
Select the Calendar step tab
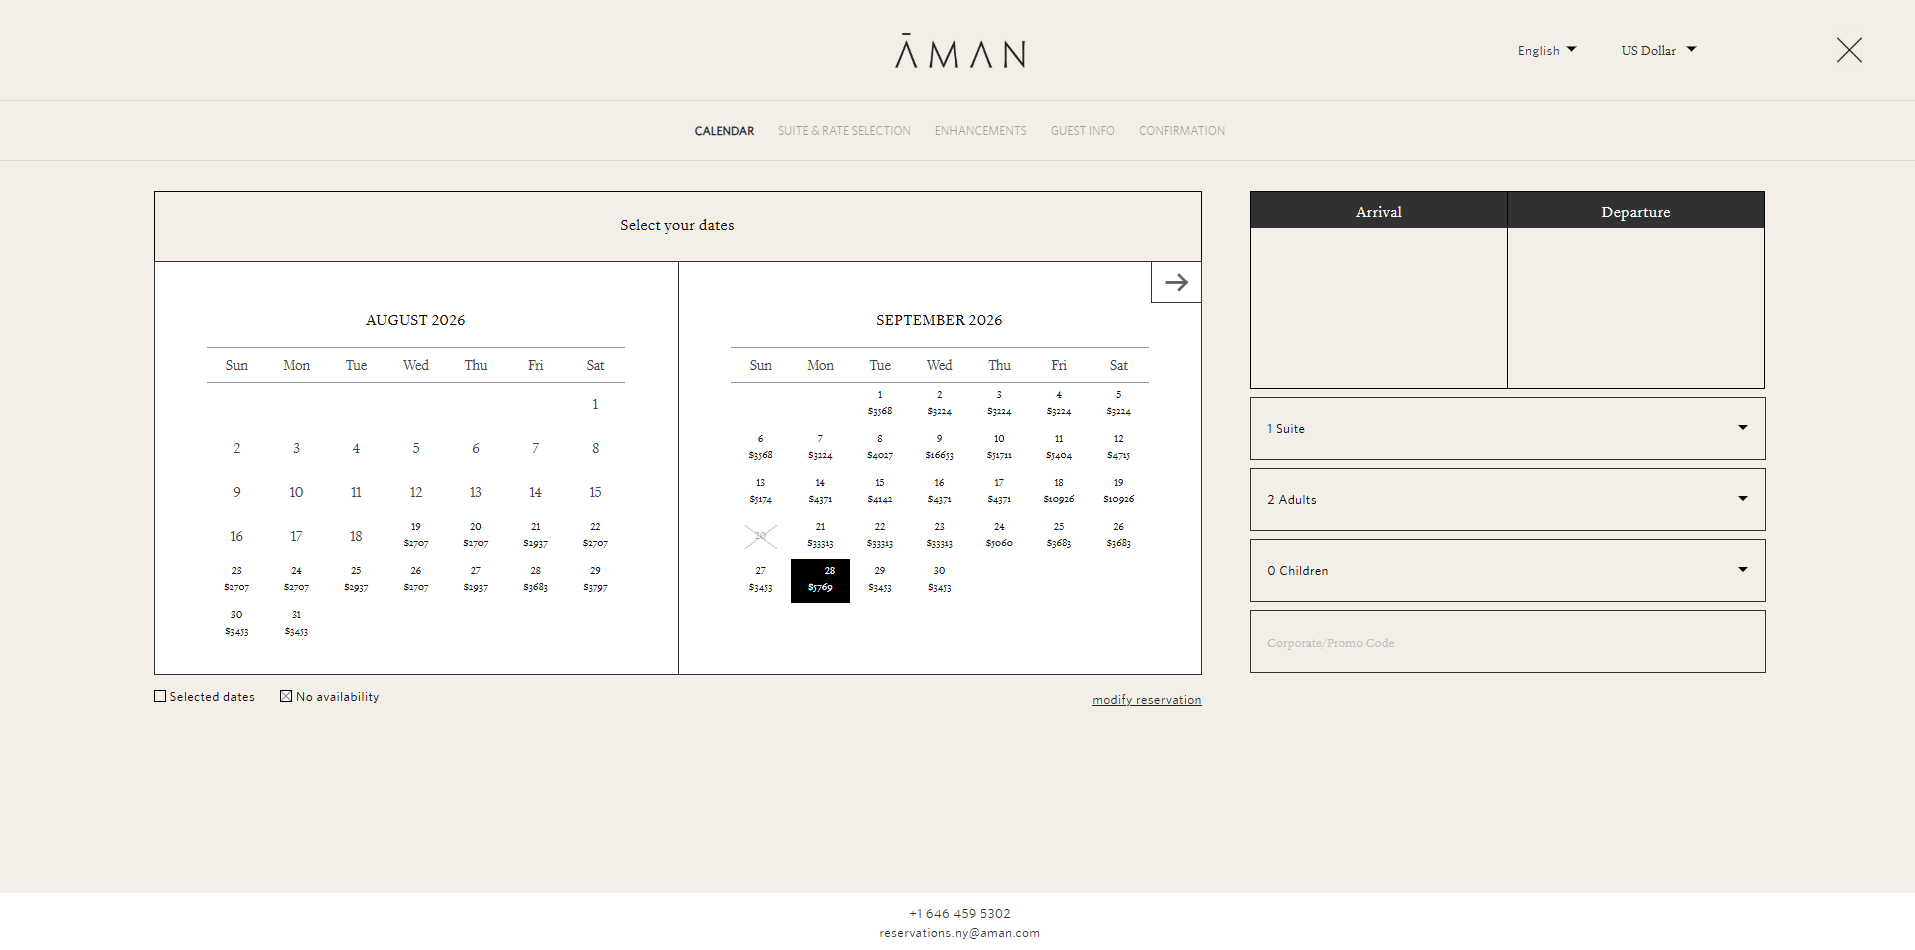724,131
